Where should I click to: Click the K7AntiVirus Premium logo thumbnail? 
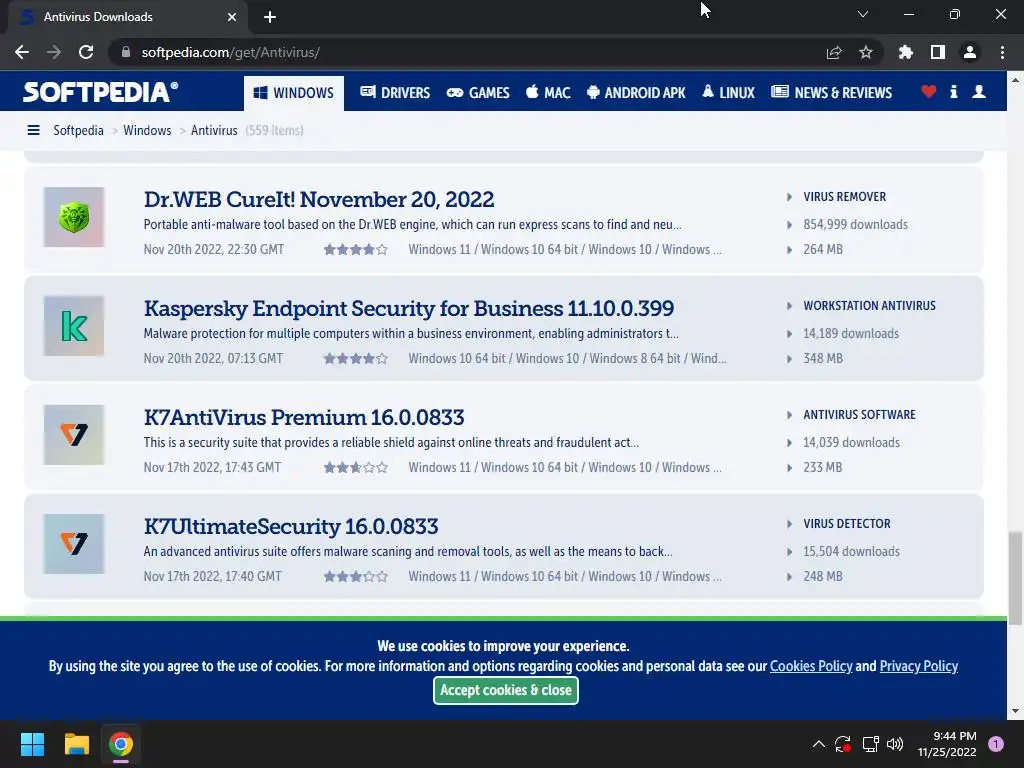(x=74, y=435)
